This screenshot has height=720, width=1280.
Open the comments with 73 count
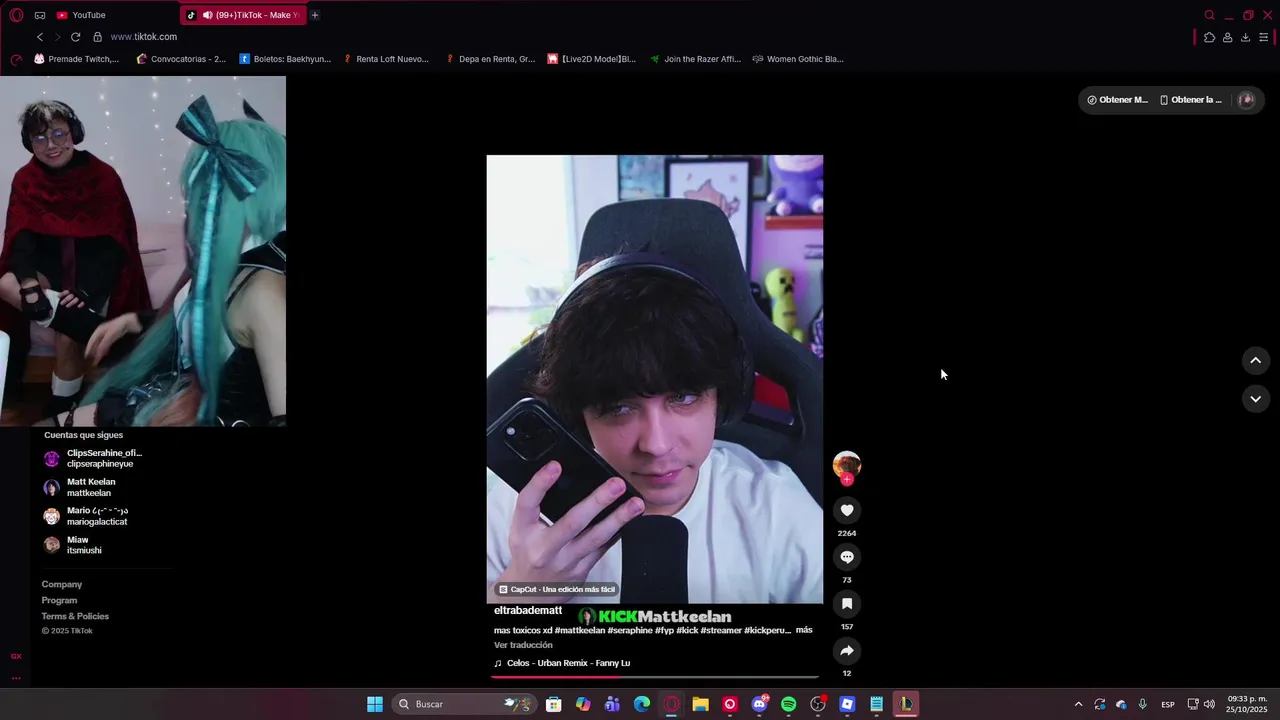point(847,557)
